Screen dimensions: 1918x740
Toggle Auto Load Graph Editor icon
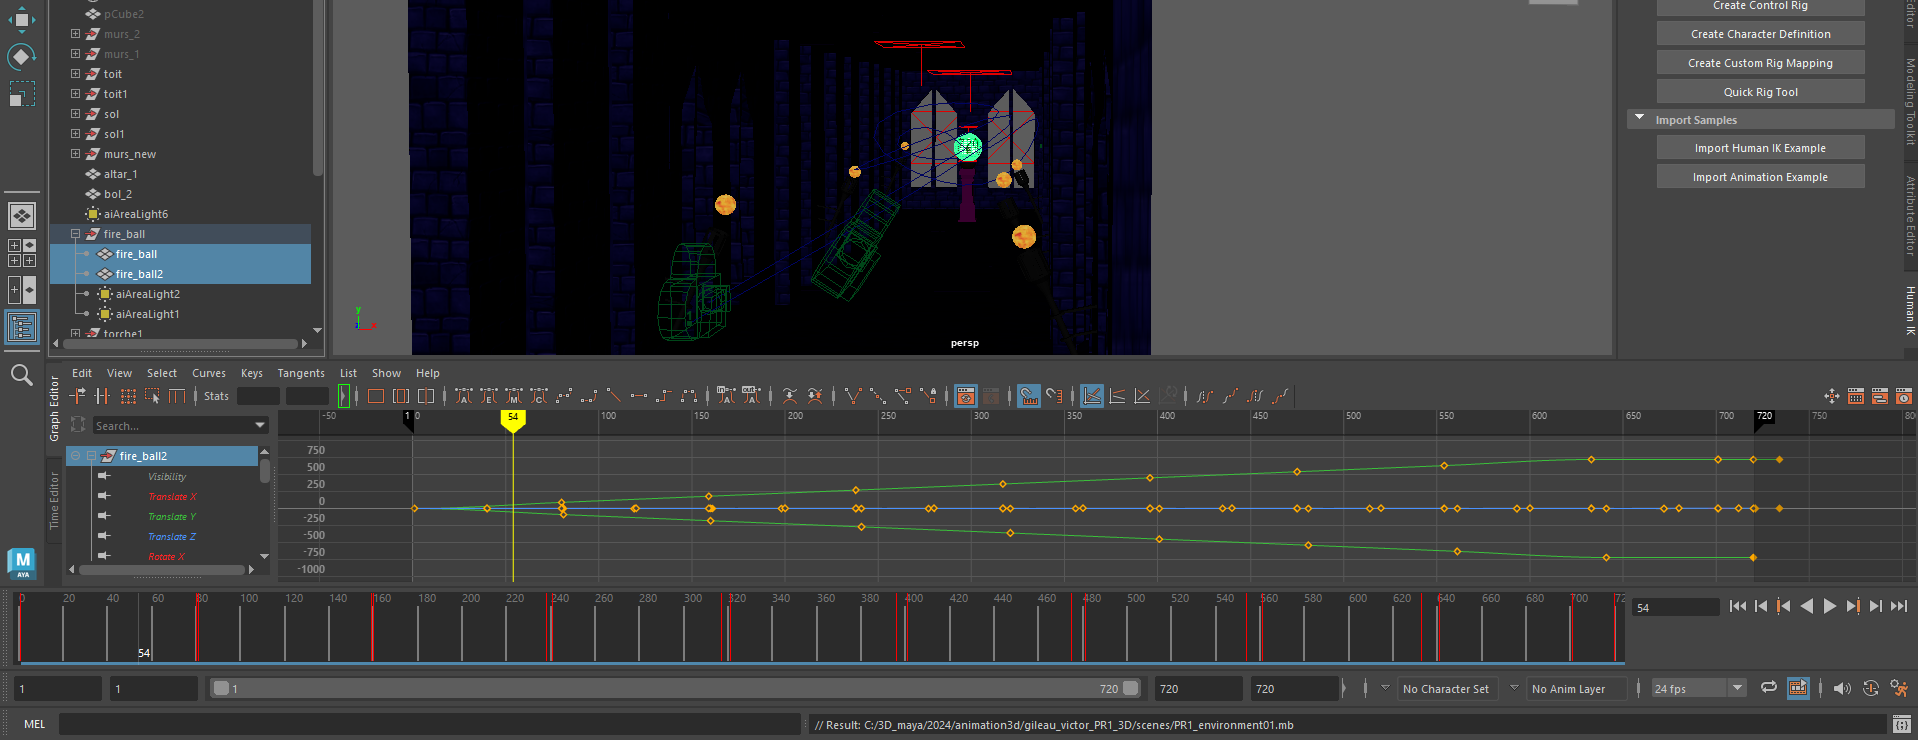coord(966,396)
